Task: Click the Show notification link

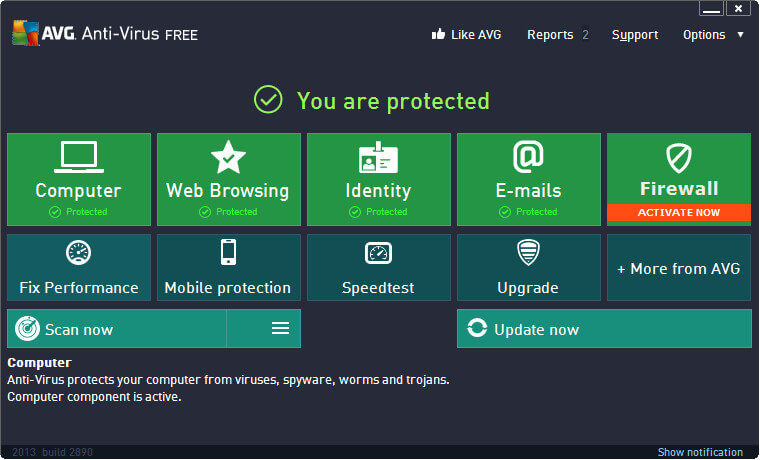Action: (x=700, y=452)
